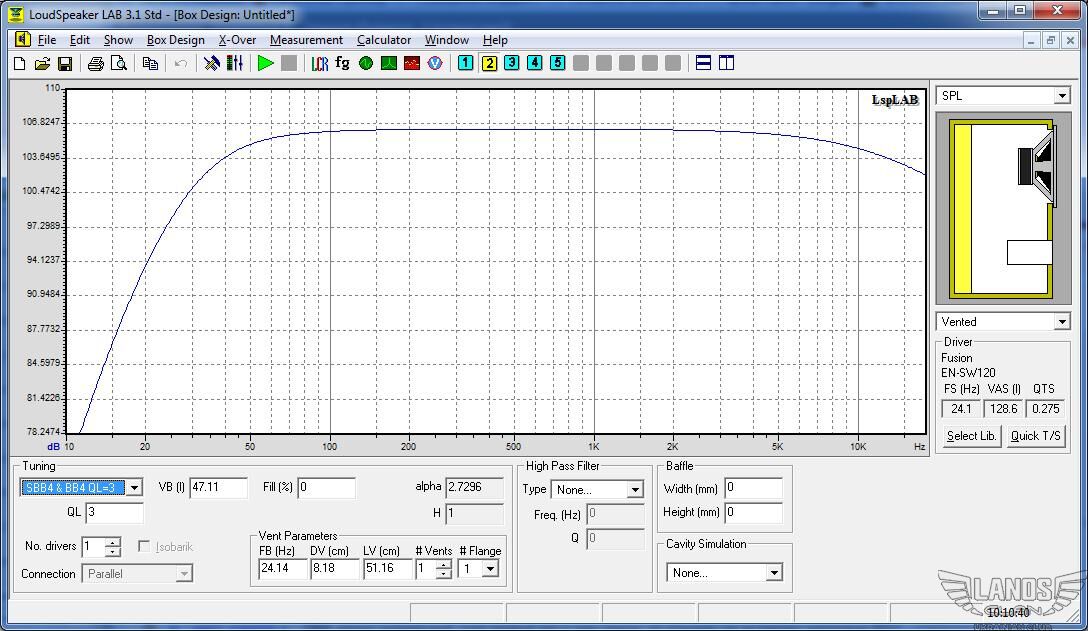
Task: Click the LV (cm) vent field
Action: click(387, 569)
